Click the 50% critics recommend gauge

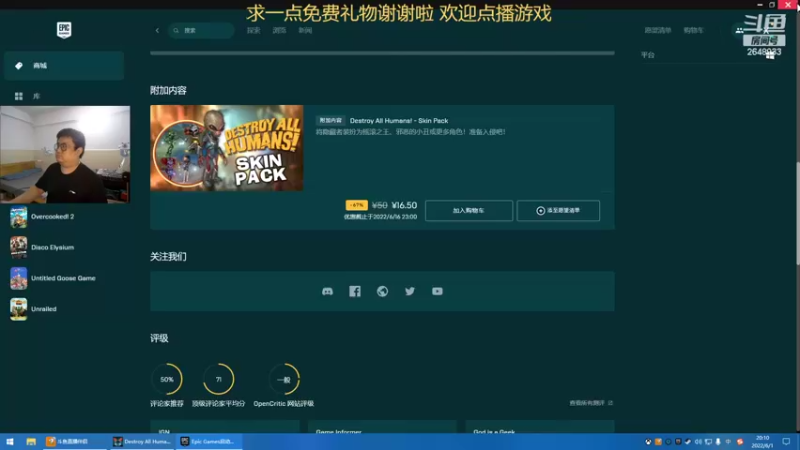click(x=167, y=379)
